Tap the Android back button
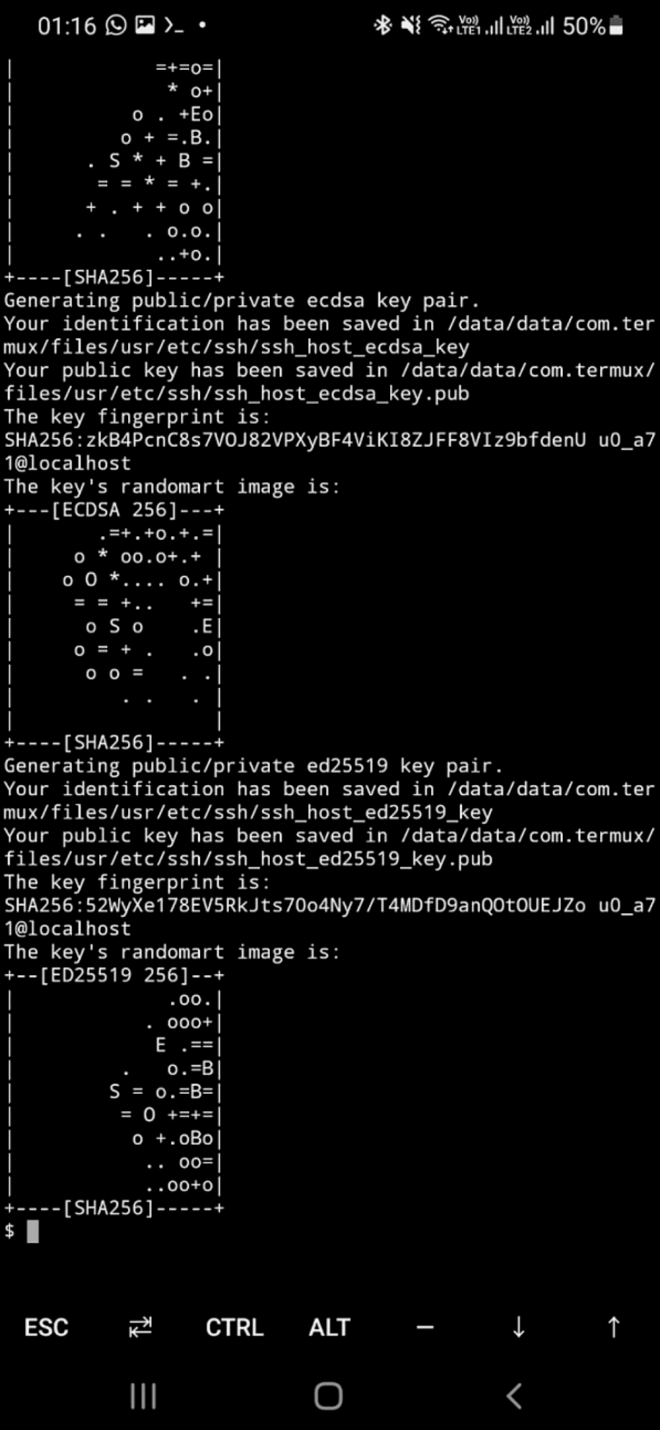Screen dimensions: 660x1430 pyautogui.click(x=514, y=1396)
